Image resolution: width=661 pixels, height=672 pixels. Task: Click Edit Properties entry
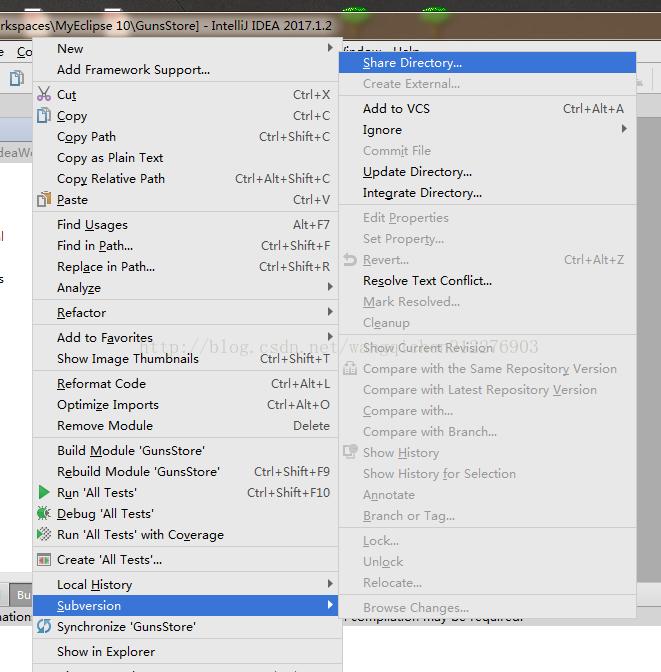click(x=487, y=217)
